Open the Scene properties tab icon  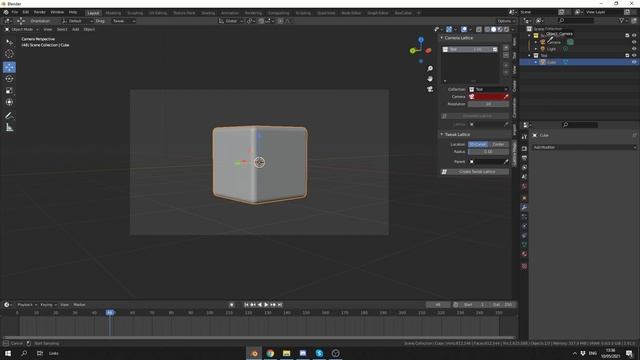point(524,177)
